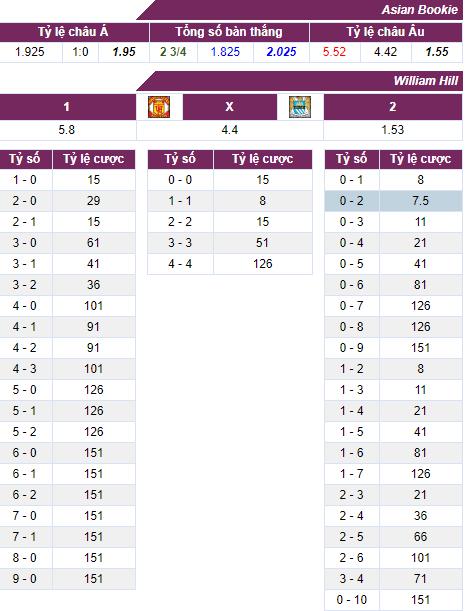Click the European odds 1.55 value

[437, 52]
